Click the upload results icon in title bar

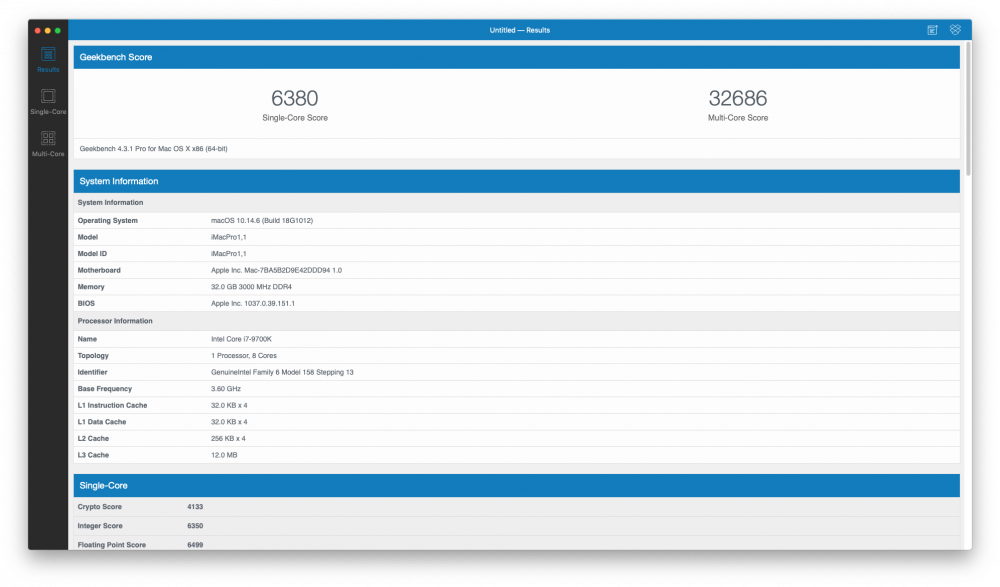coord(932,30)
